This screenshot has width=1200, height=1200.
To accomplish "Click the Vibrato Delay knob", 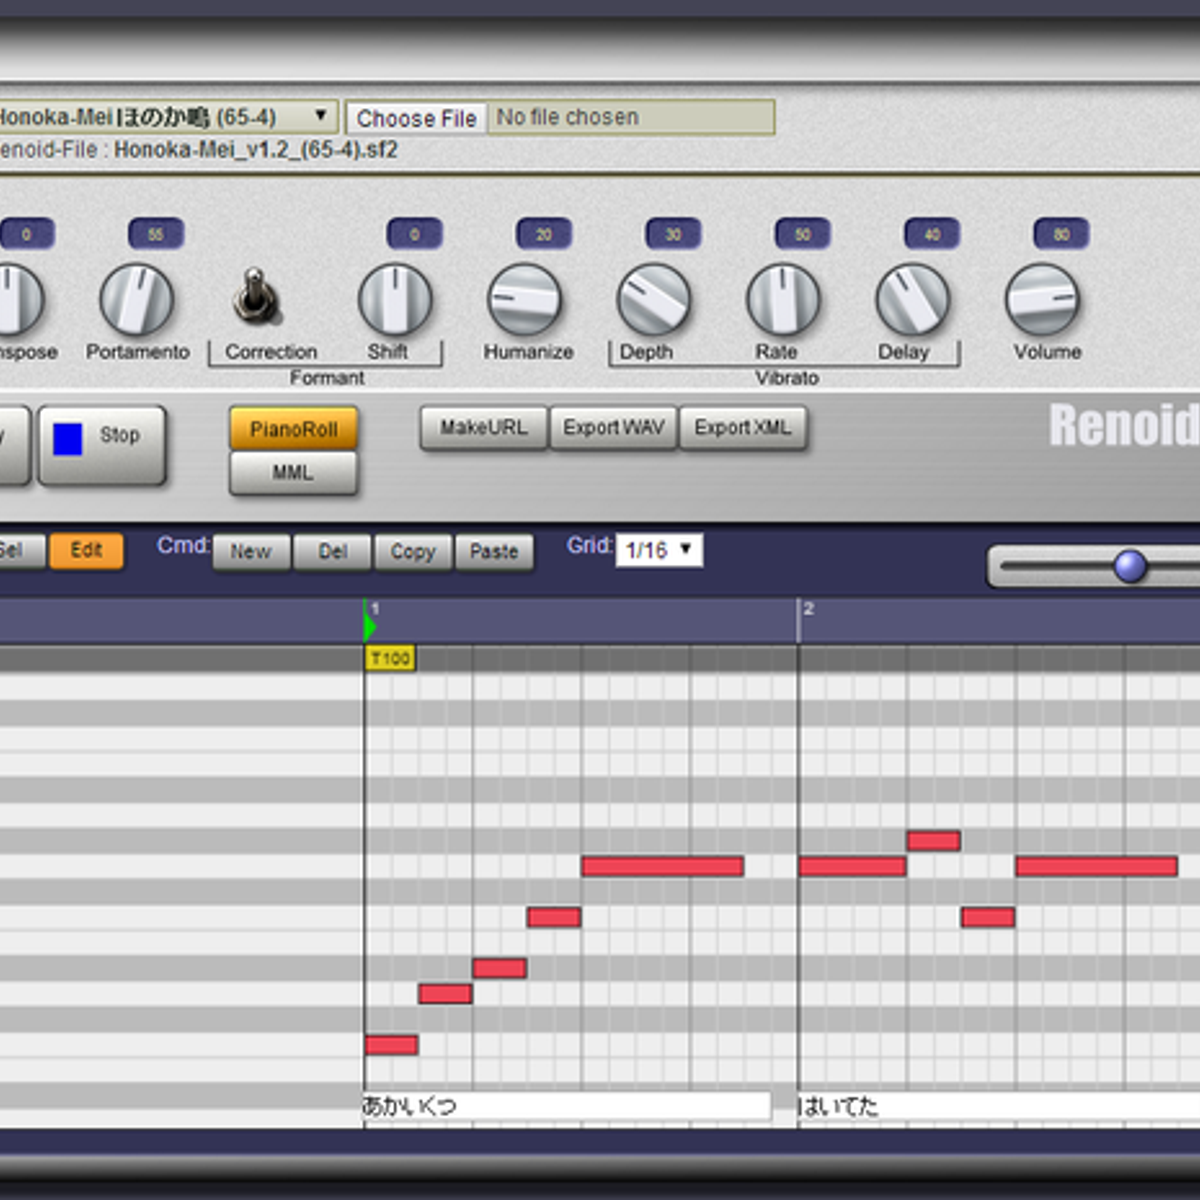I will pyautogui.click(x=912, y=299).
